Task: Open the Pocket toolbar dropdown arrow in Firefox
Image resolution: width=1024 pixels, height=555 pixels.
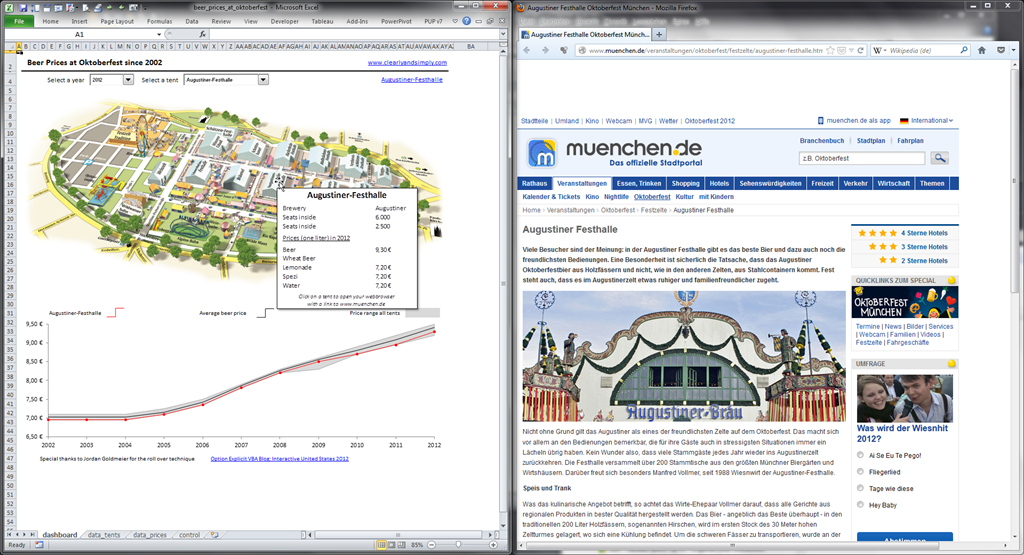Action: [x=1014, y=50]
